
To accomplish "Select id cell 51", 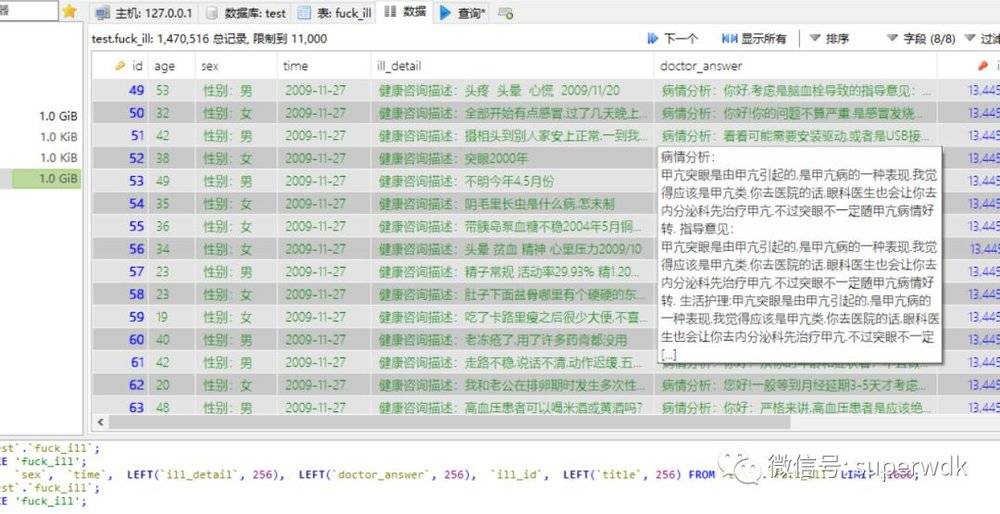I will tap(121, 136).
